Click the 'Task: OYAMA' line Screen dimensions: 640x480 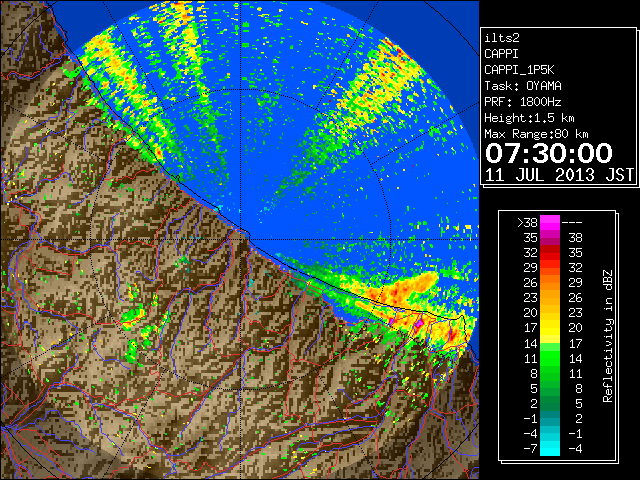(523, 86)
